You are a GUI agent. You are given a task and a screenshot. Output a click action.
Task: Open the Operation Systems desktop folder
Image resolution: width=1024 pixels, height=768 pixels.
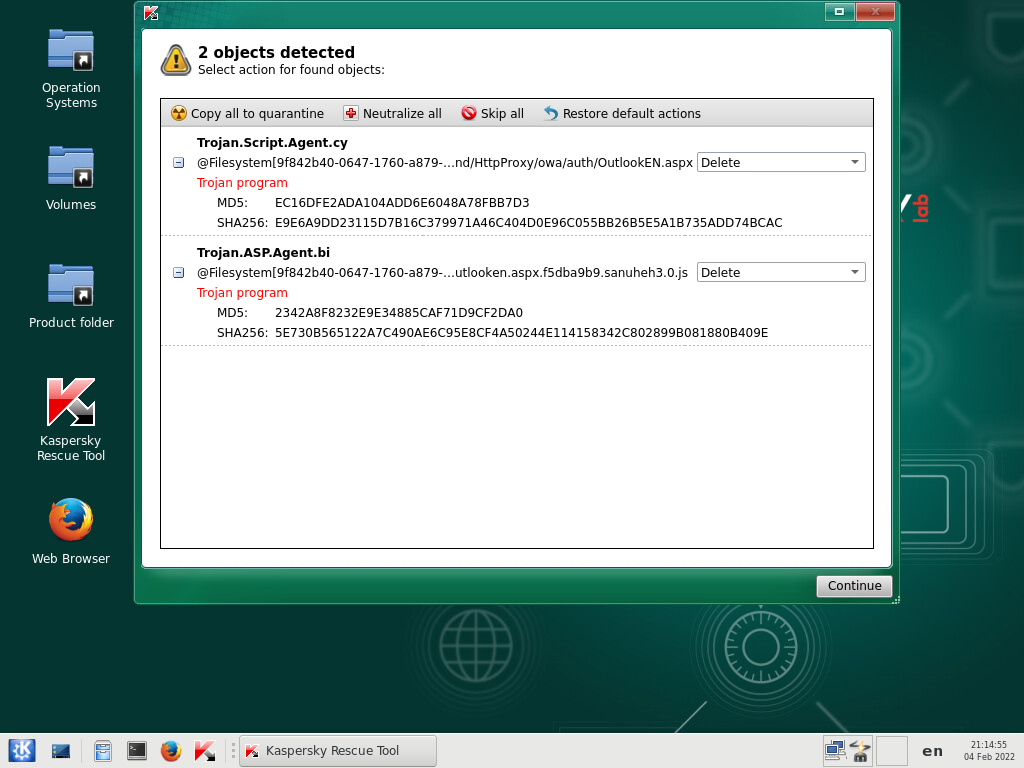click(x=70, y=49)
